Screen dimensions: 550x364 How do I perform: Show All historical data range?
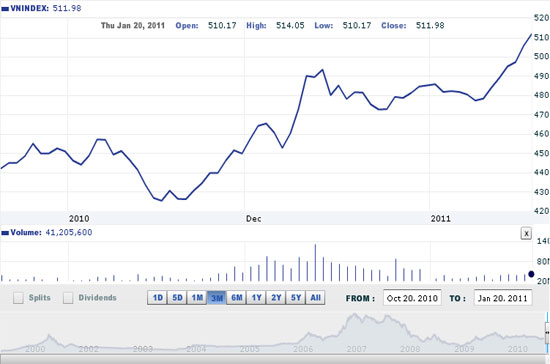[315, 298]
